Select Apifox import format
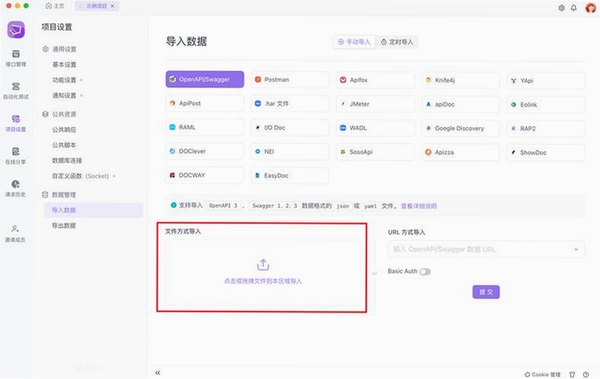This screenshot has width=600, height=379. coord(375,80)
